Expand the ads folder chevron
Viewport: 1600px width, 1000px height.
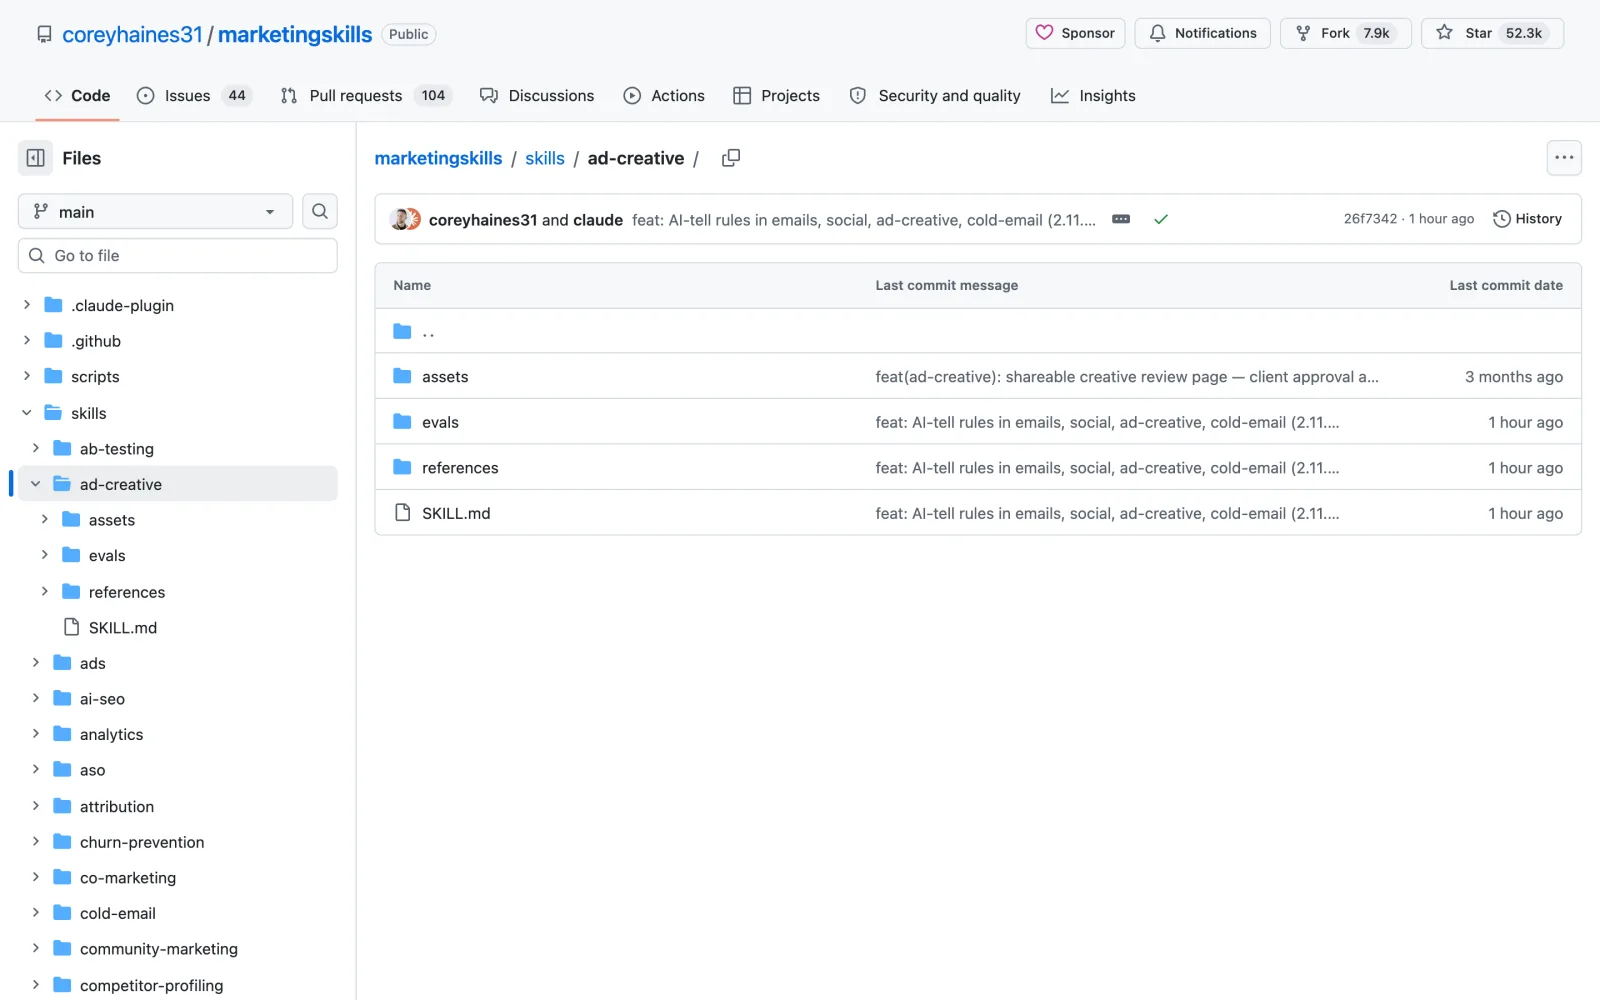36,663
